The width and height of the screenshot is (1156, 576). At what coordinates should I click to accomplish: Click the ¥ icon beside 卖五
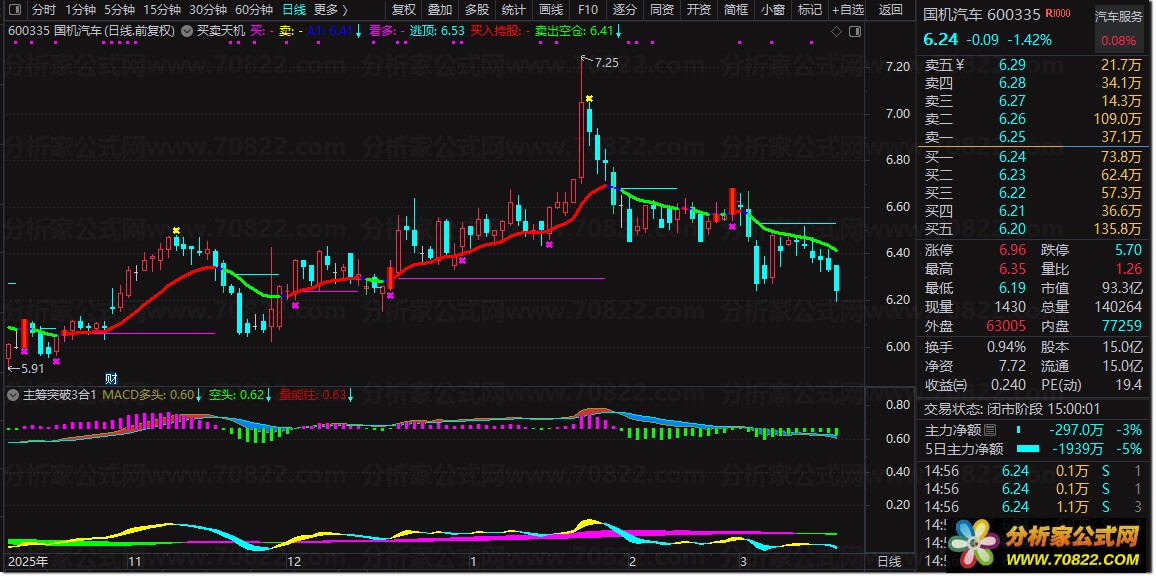pyautogui.click(x=960, y=65)
